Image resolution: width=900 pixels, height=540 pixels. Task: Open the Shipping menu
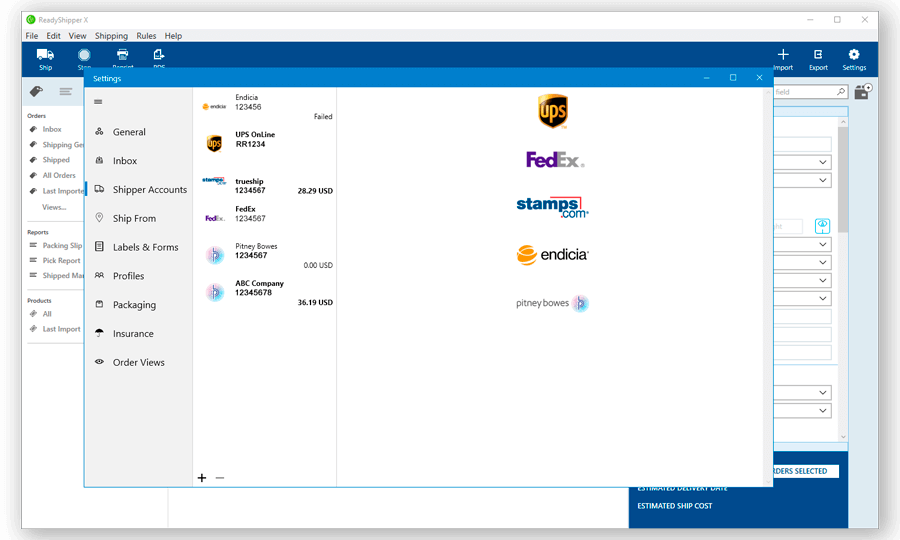(x=111, y=36)
